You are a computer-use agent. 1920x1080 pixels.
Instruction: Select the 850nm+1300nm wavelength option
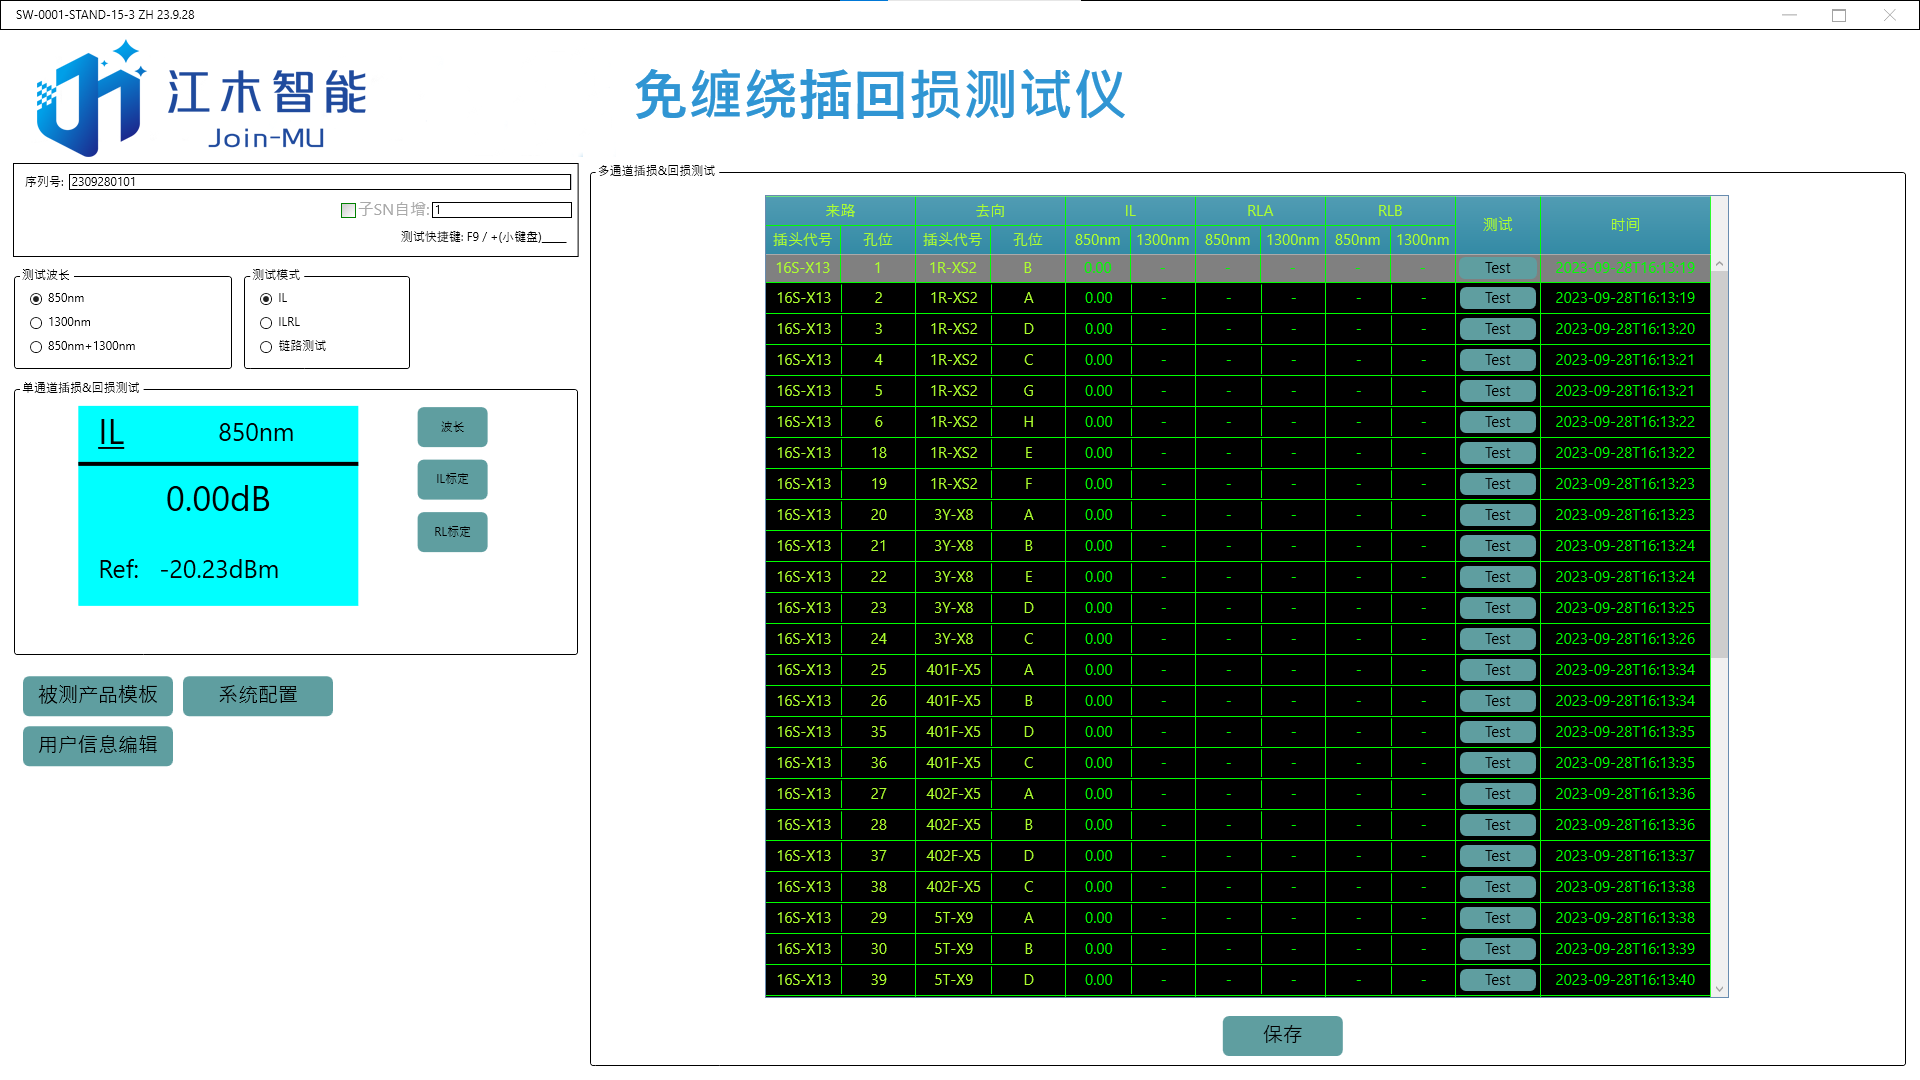pyautogui.click(x=36, y=346)
